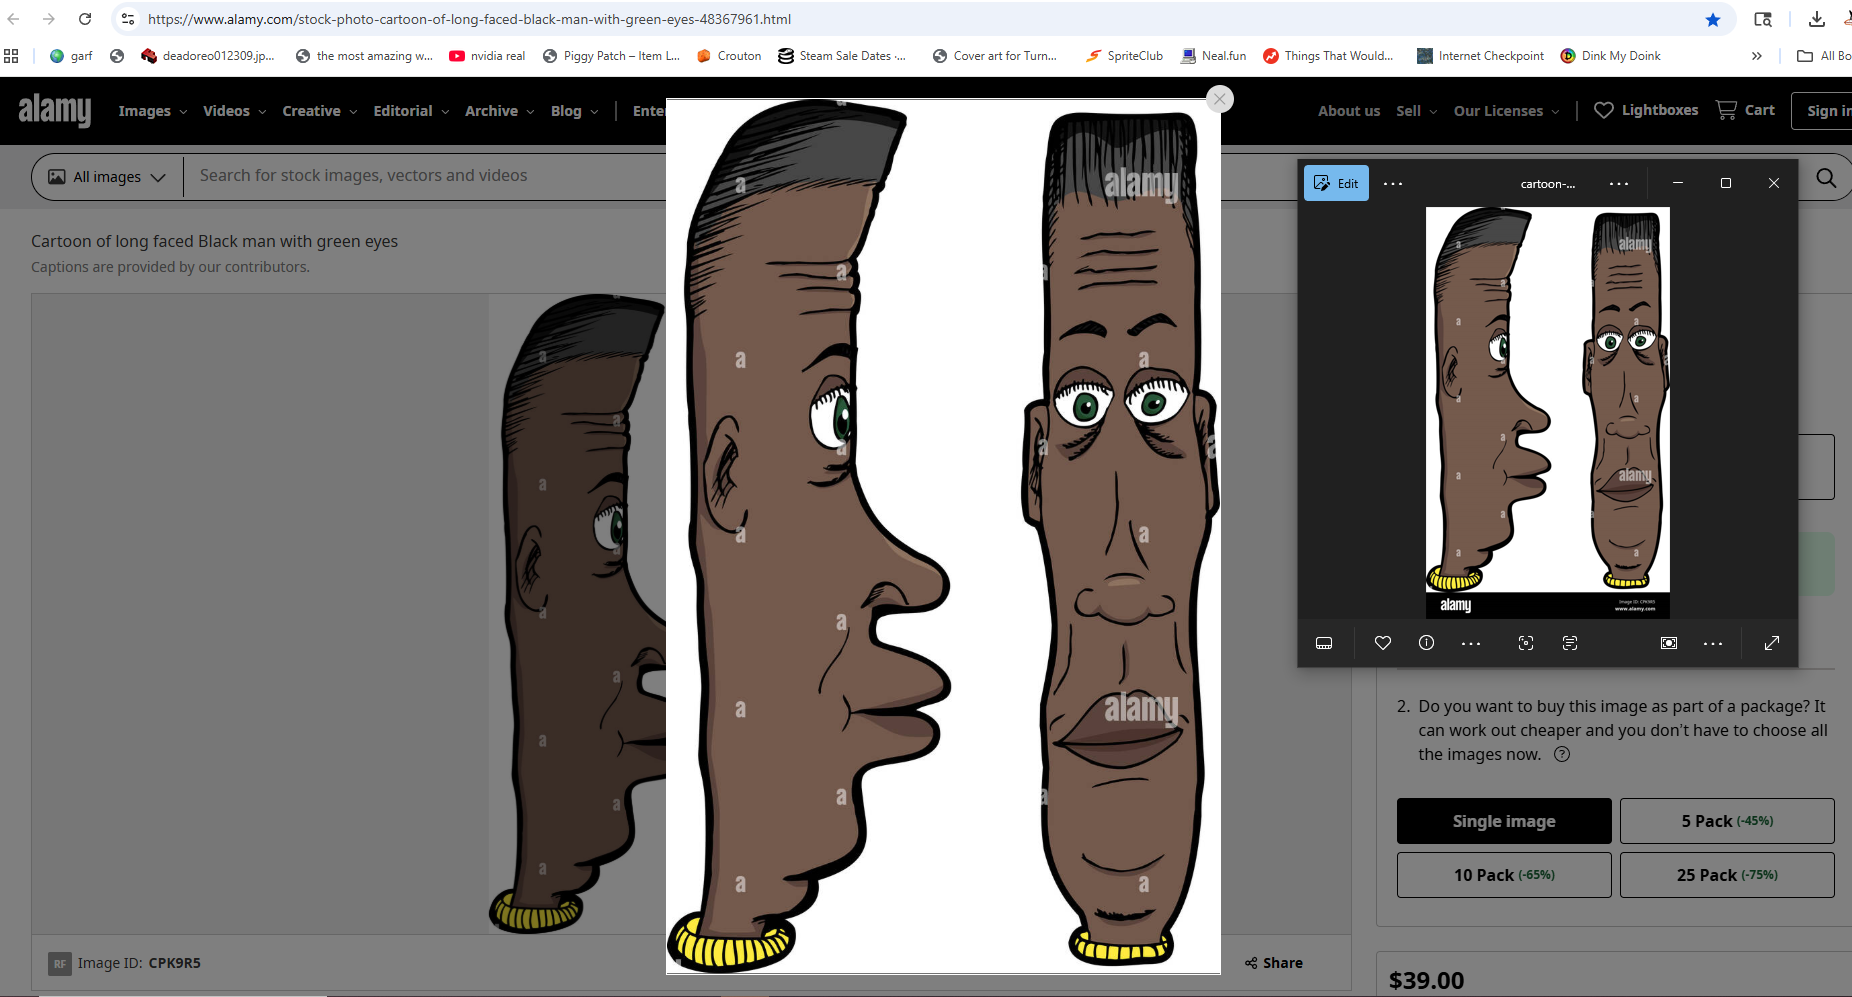Open the three-dot menu next to the cartoon filename
The height and width of the screenshot is (997, 1852).
(1619, 184)
